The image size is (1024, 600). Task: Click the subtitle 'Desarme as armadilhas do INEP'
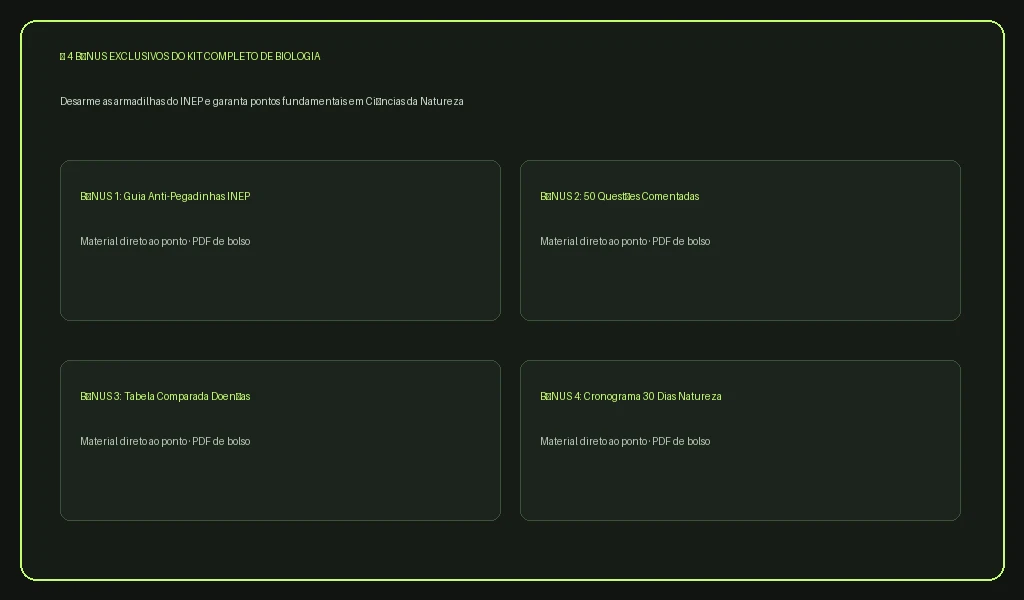coord(131,101)
